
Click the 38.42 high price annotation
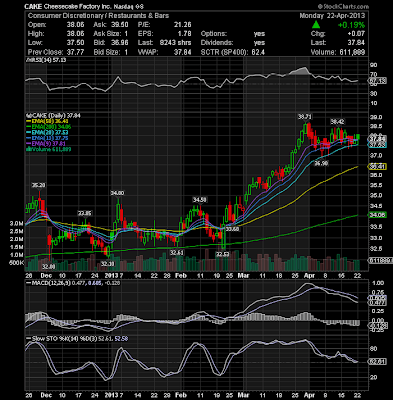point(337,121)
